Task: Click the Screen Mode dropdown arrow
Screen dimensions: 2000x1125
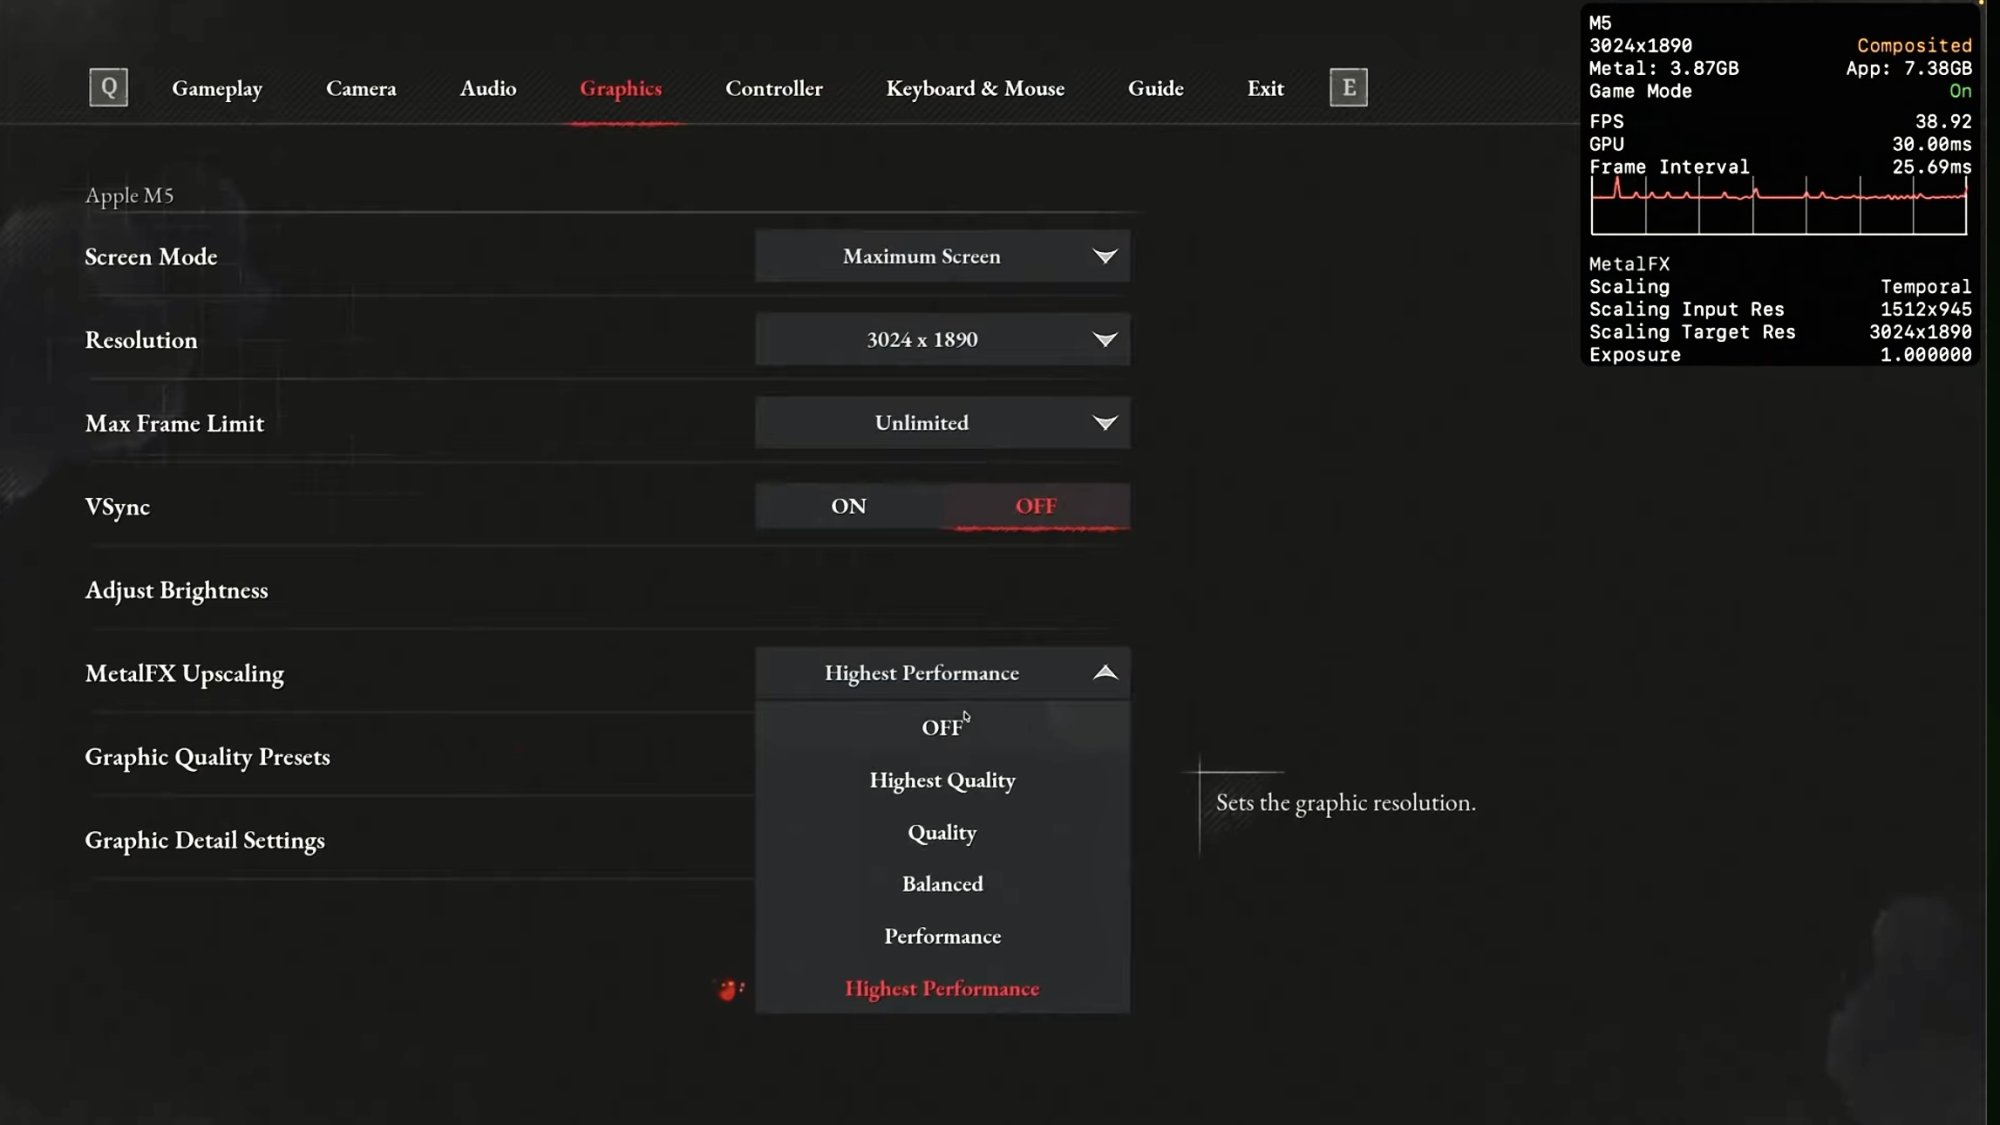Action: [1104, 256]
